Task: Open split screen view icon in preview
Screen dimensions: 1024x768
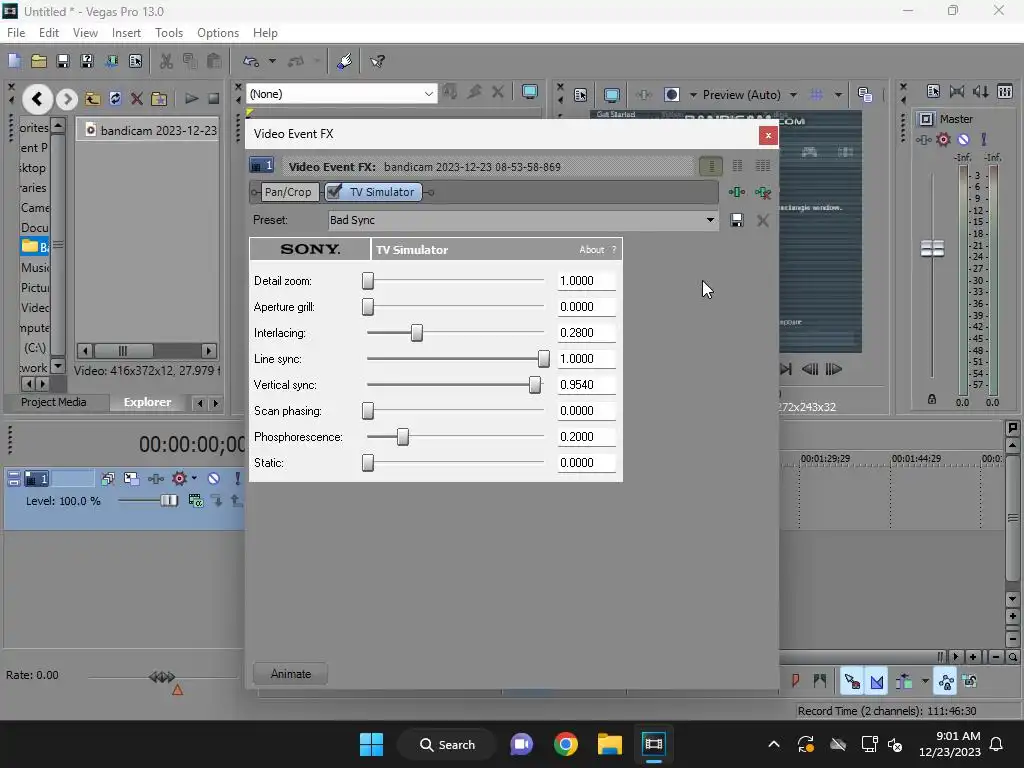Action: point(672,95)
